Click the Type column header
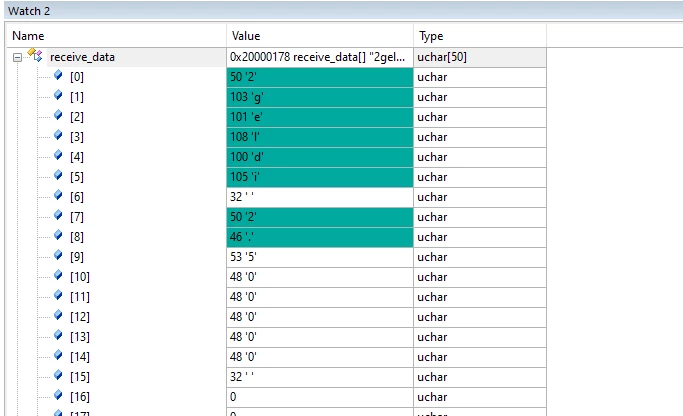 pyautogui.click(x=431, y=36)
